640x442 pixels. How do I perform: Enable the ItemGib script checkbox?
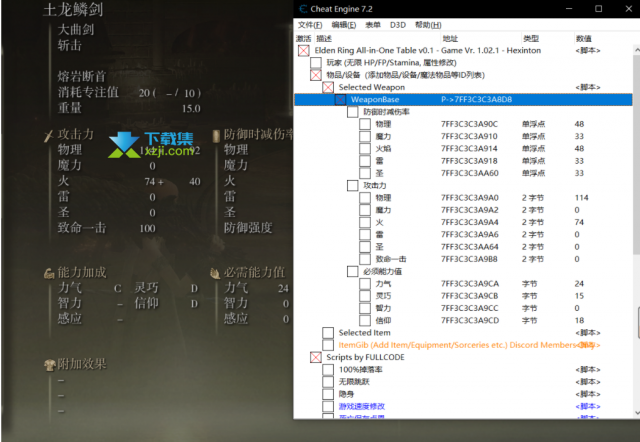pos(328,345)
